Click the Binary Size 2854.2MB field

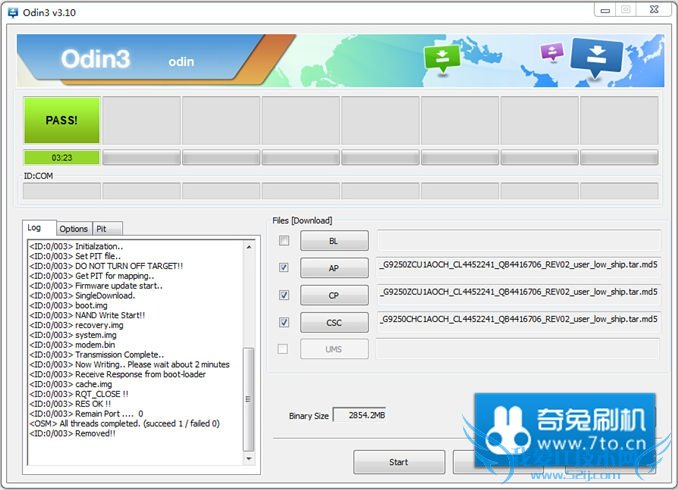[359, 415]
